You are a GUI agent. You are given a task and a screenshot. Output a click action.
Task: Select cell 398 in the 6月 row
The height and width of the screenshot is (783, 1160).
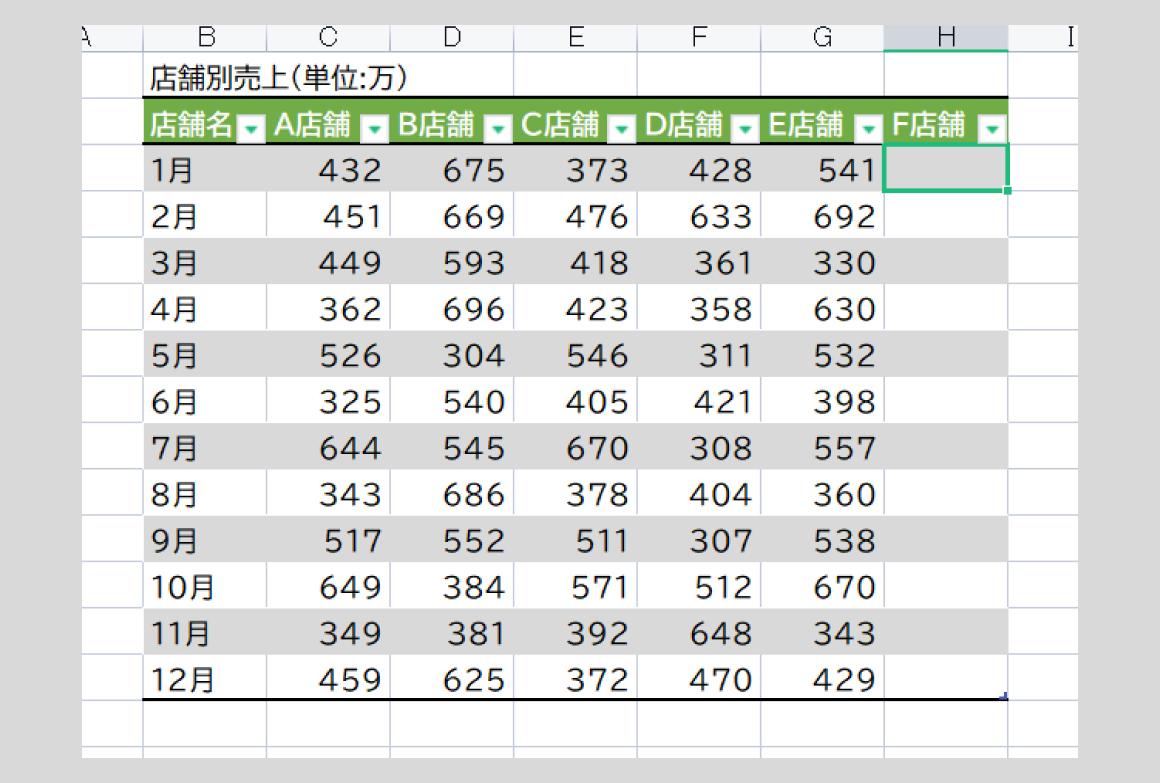pos(823,400)
